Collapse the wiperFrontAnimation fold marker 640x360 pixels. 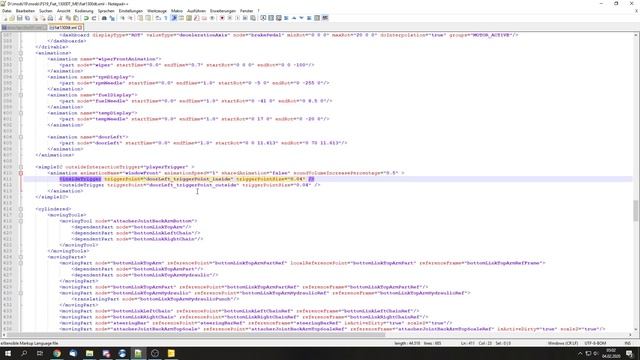pos(21,59)
